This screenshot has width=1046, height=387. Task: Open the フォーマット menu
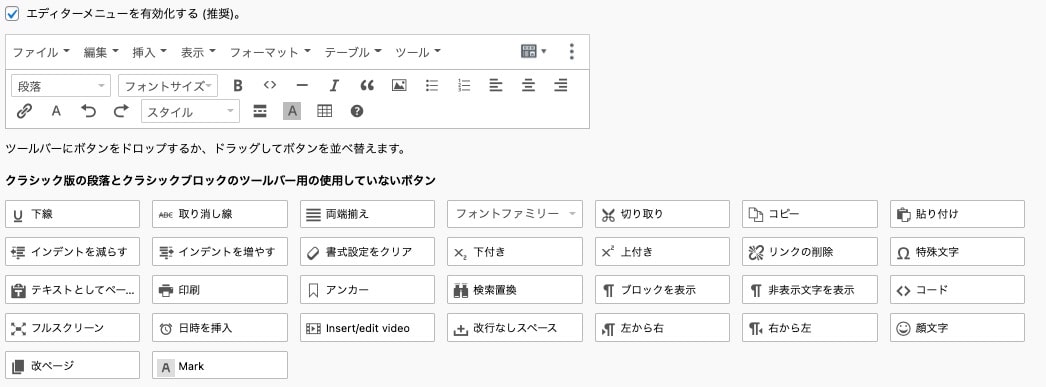270,52
